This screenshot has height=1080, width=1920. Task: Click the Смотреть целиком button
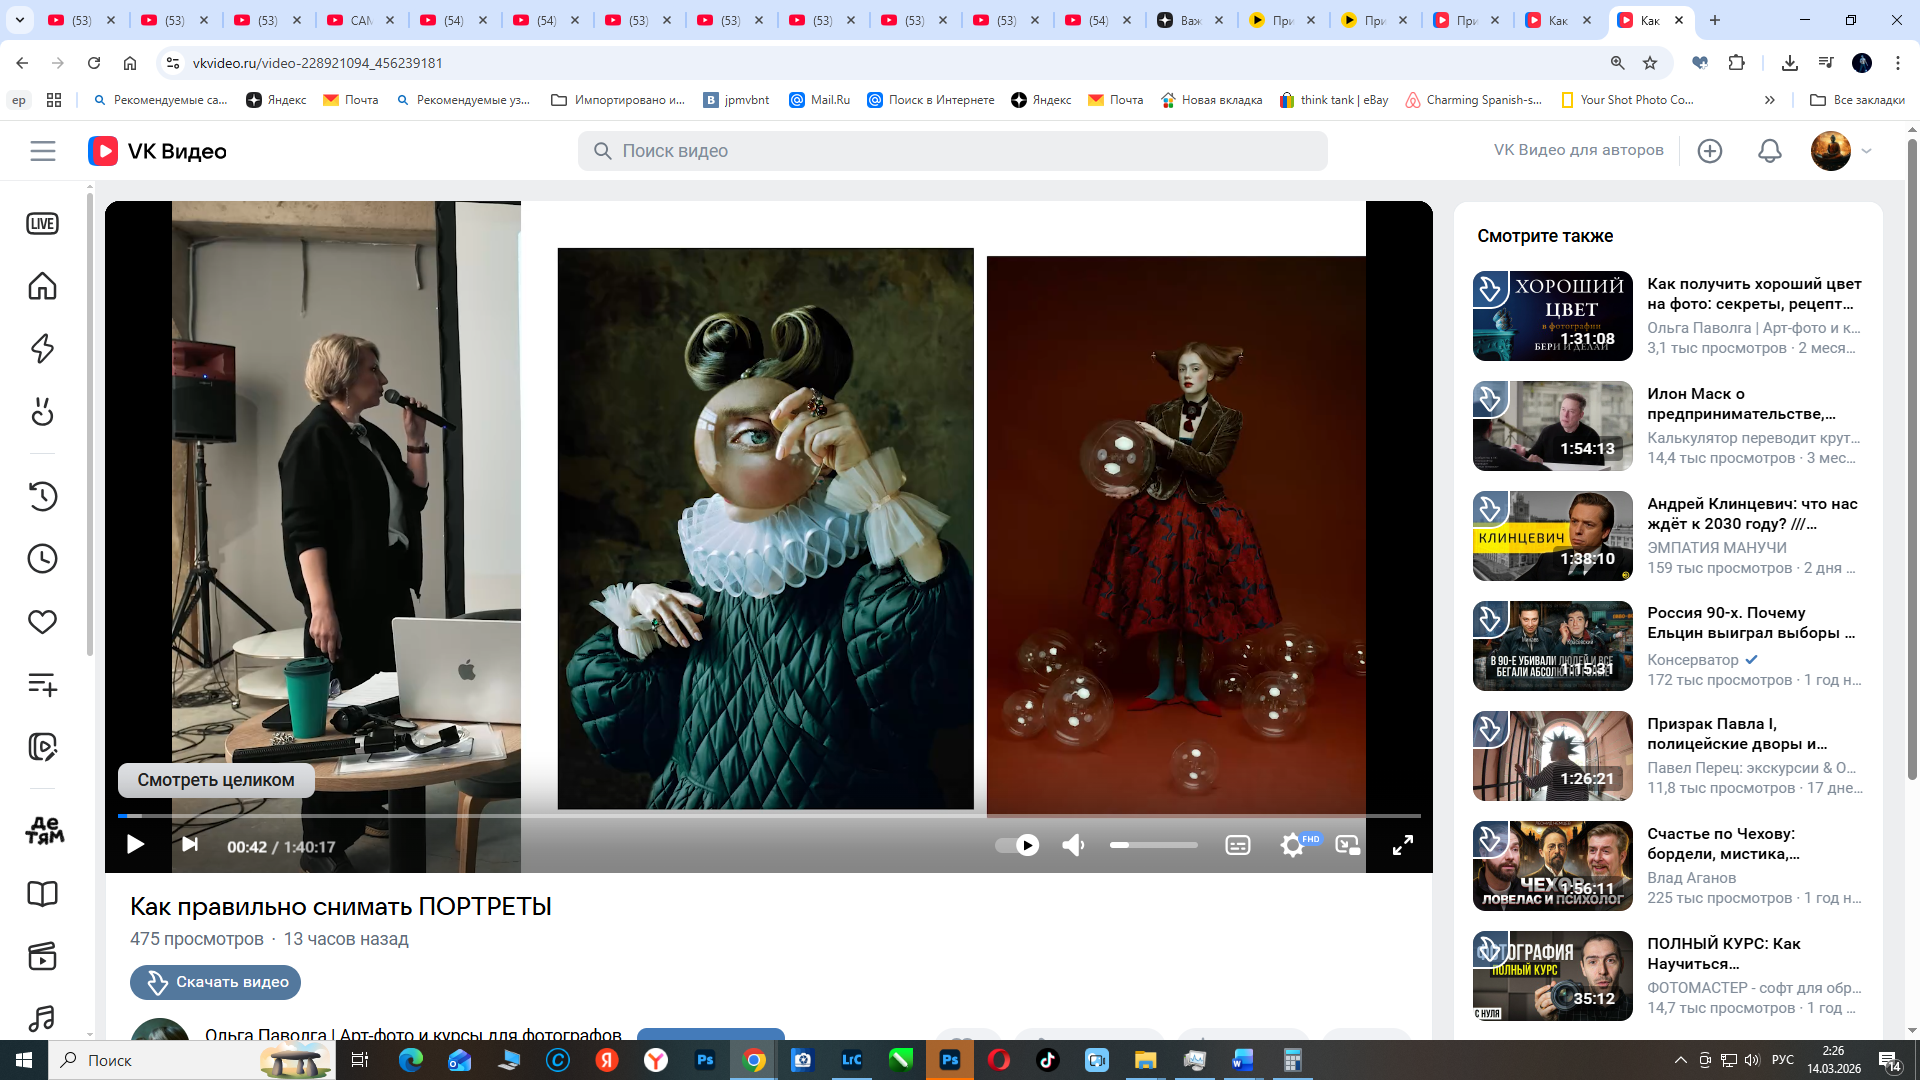tap(216, 780)
